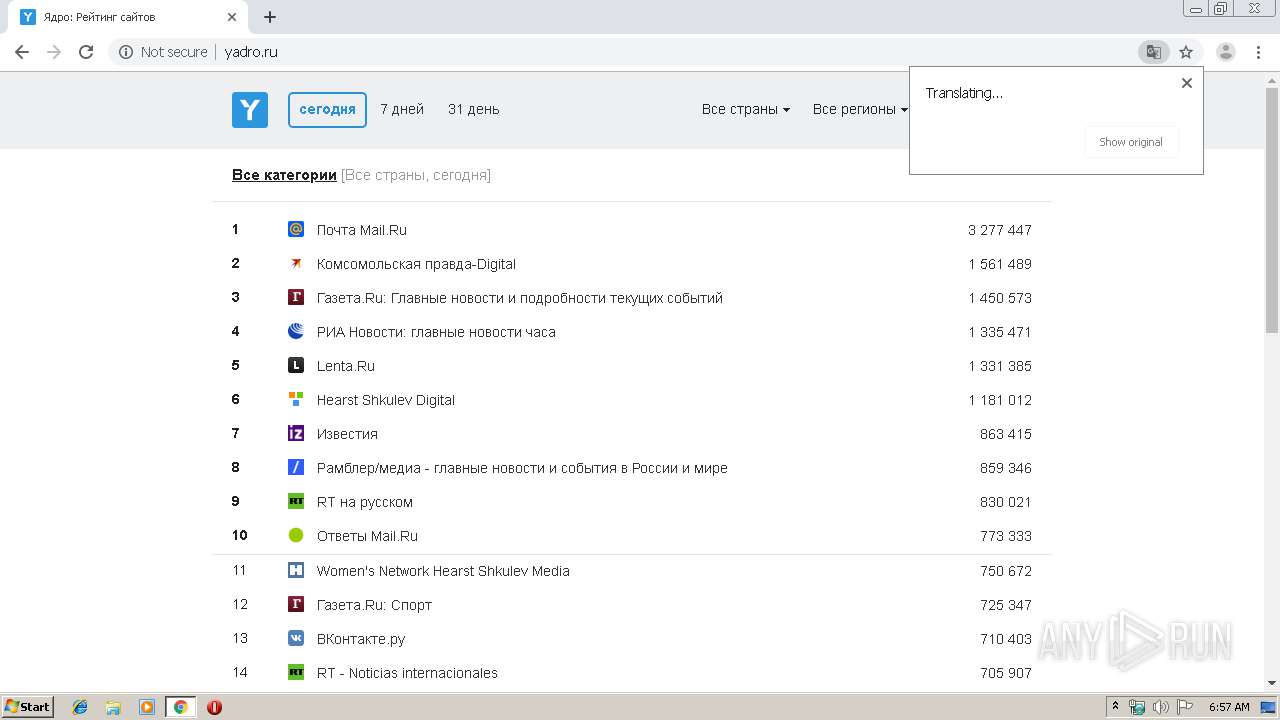Close the Translating popup
1280x720 pixels.
click(1187, 83)
